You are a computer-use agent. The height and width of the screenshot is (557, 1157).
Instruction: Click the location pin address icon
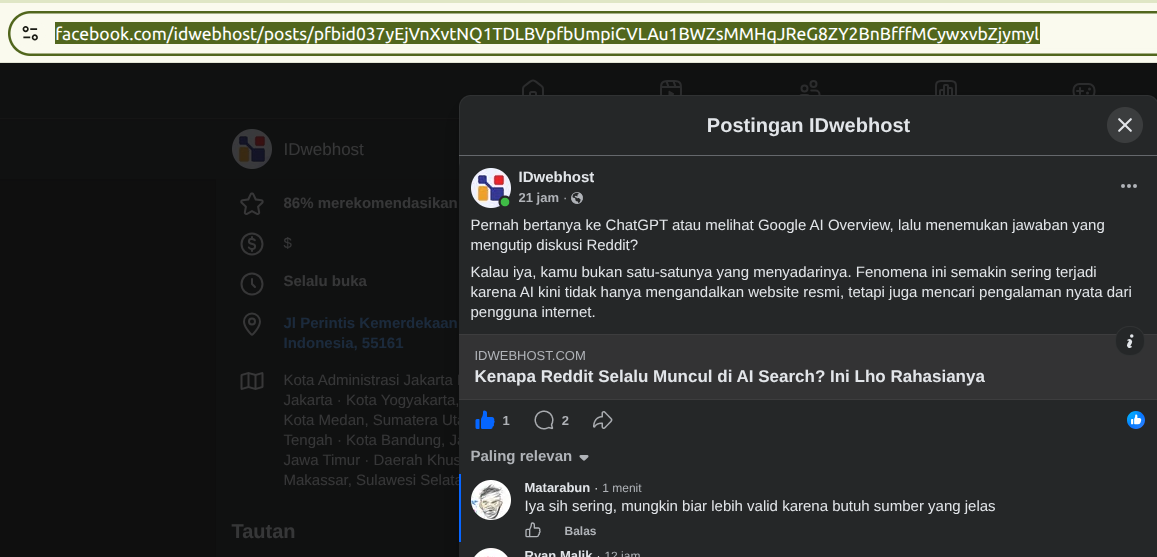pyautogui.click(x=252, y=324)
